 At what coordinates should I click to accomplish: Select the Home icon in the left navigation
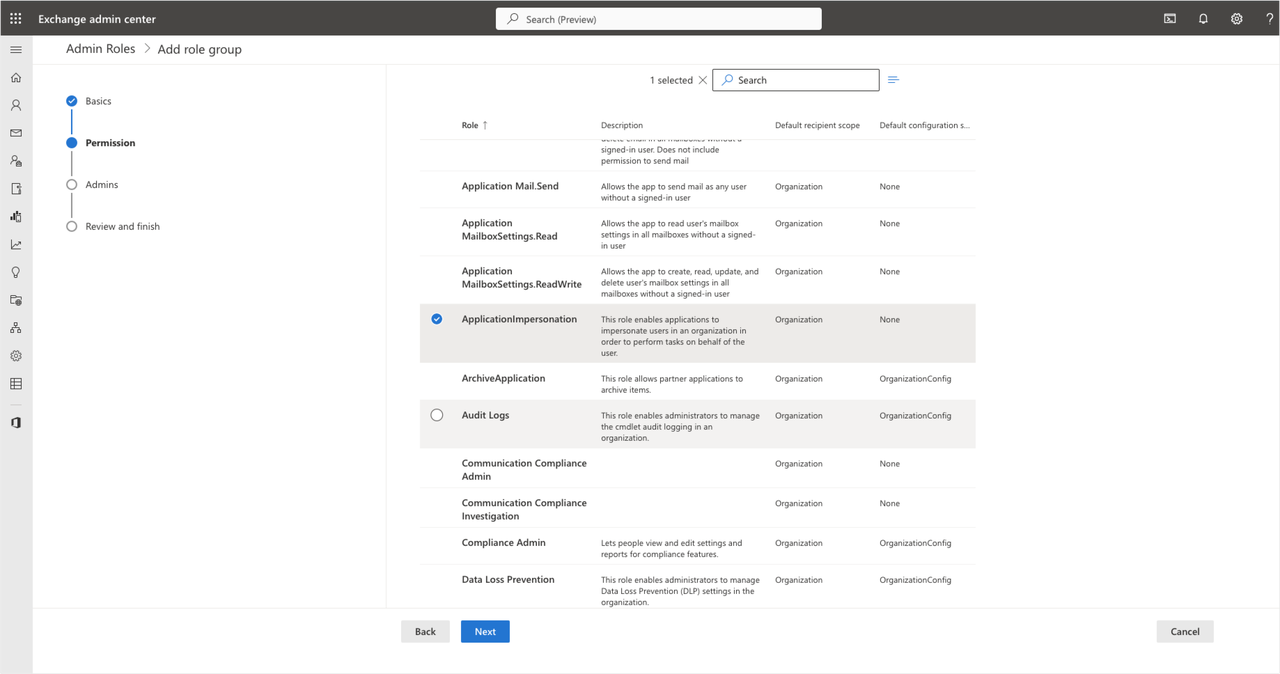tap(15, 76)
